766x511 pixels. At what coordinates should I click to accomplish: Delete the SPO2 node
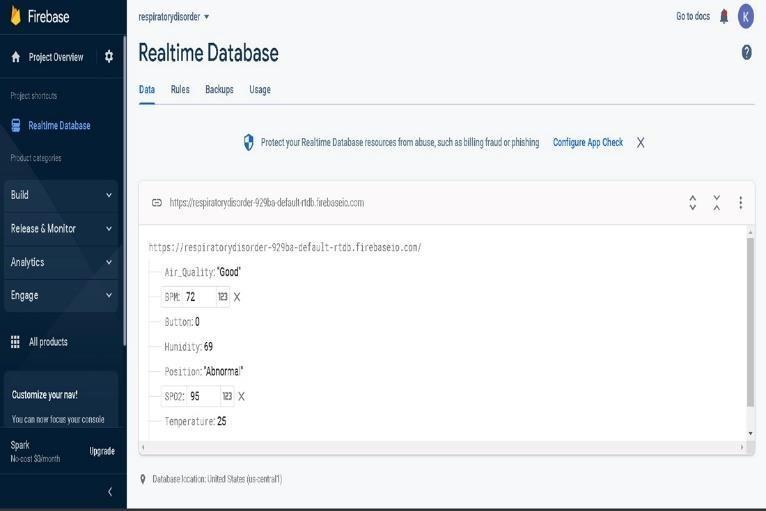(241, 396)
